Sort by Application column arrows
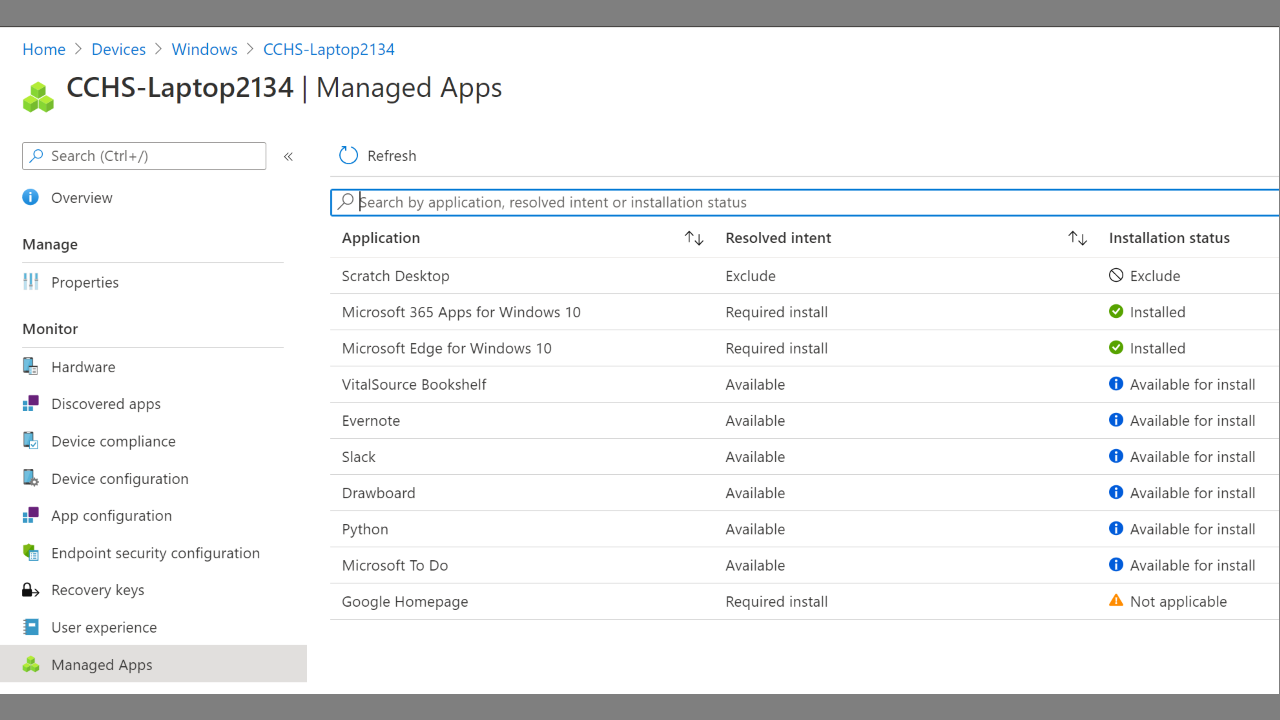This screenshot has width=1280, height=720. [x=694, y=238]
